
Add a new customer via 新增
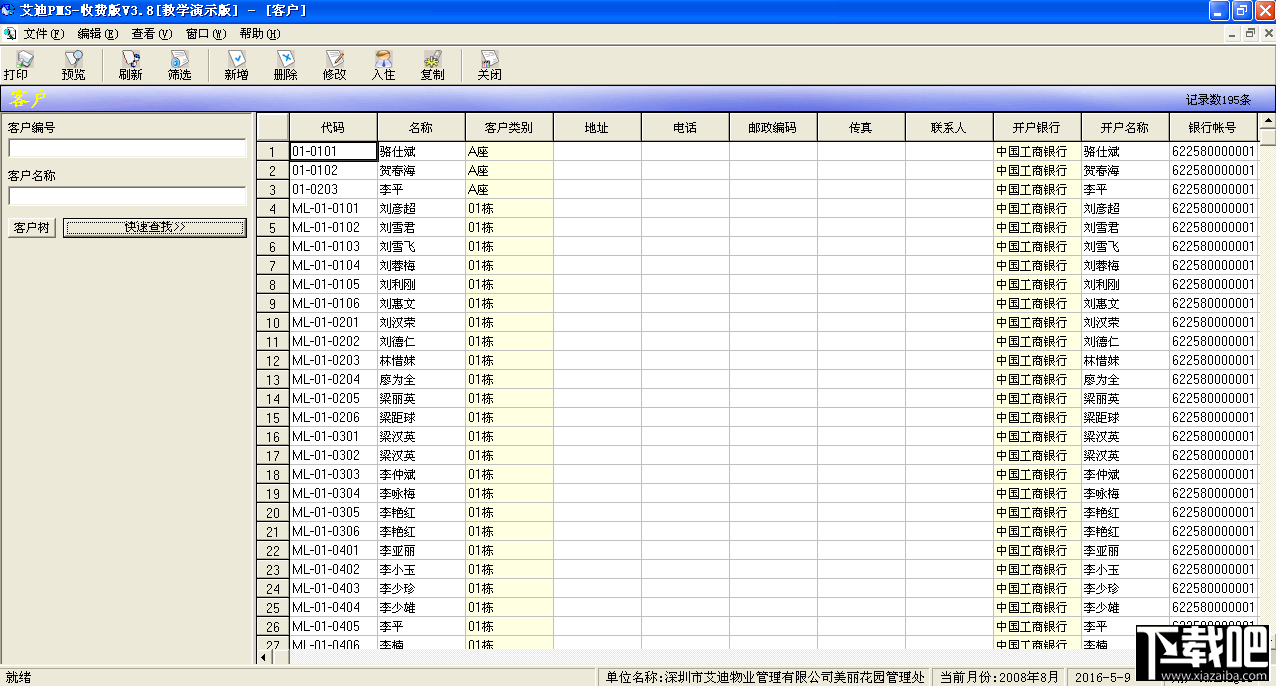pos(236,65)
